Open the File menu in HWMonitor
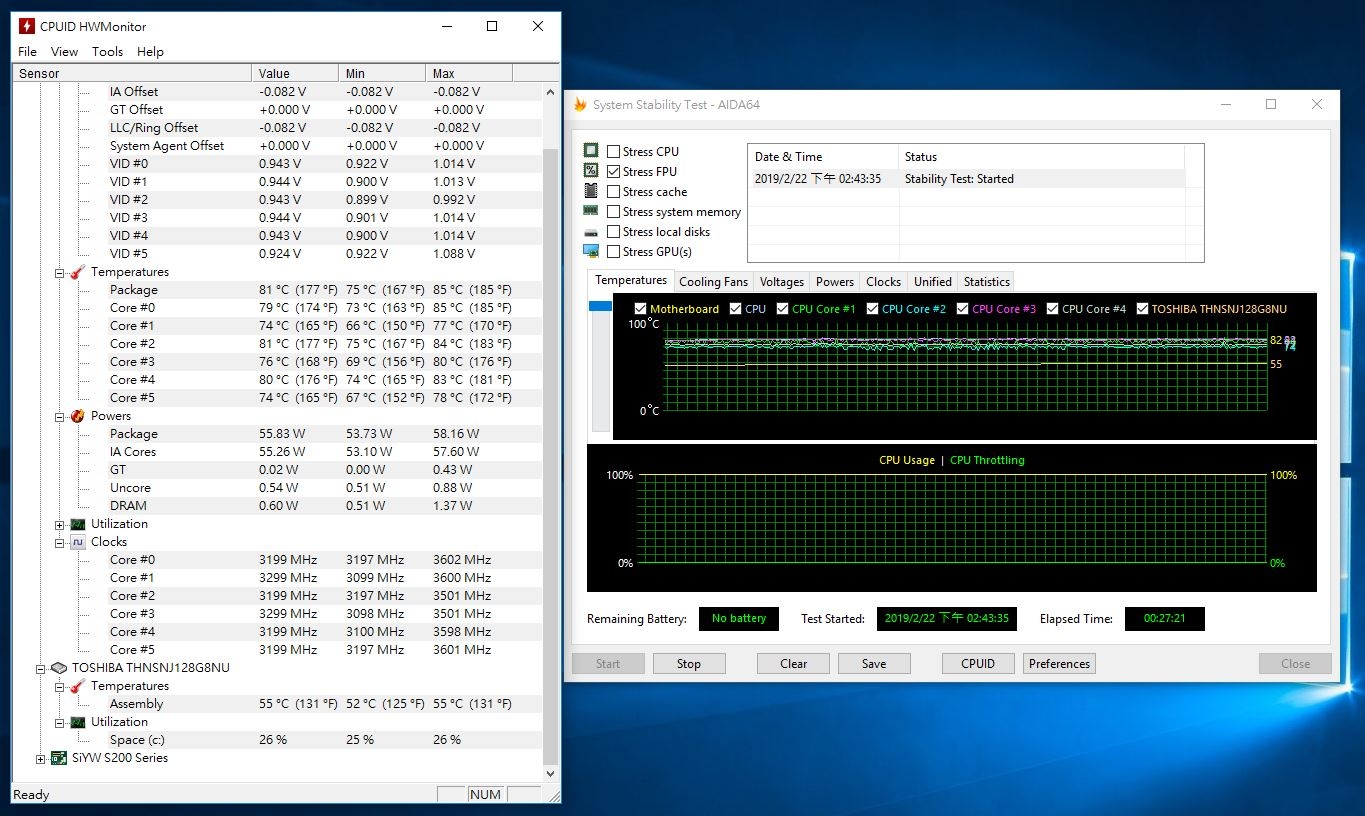 [x=27, y=52]
